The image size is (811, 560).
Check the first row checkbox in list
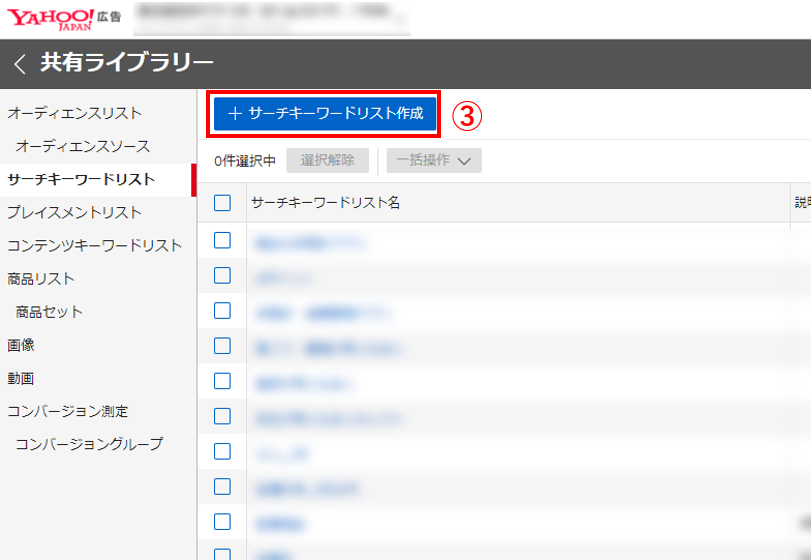[x=223, y=241]
